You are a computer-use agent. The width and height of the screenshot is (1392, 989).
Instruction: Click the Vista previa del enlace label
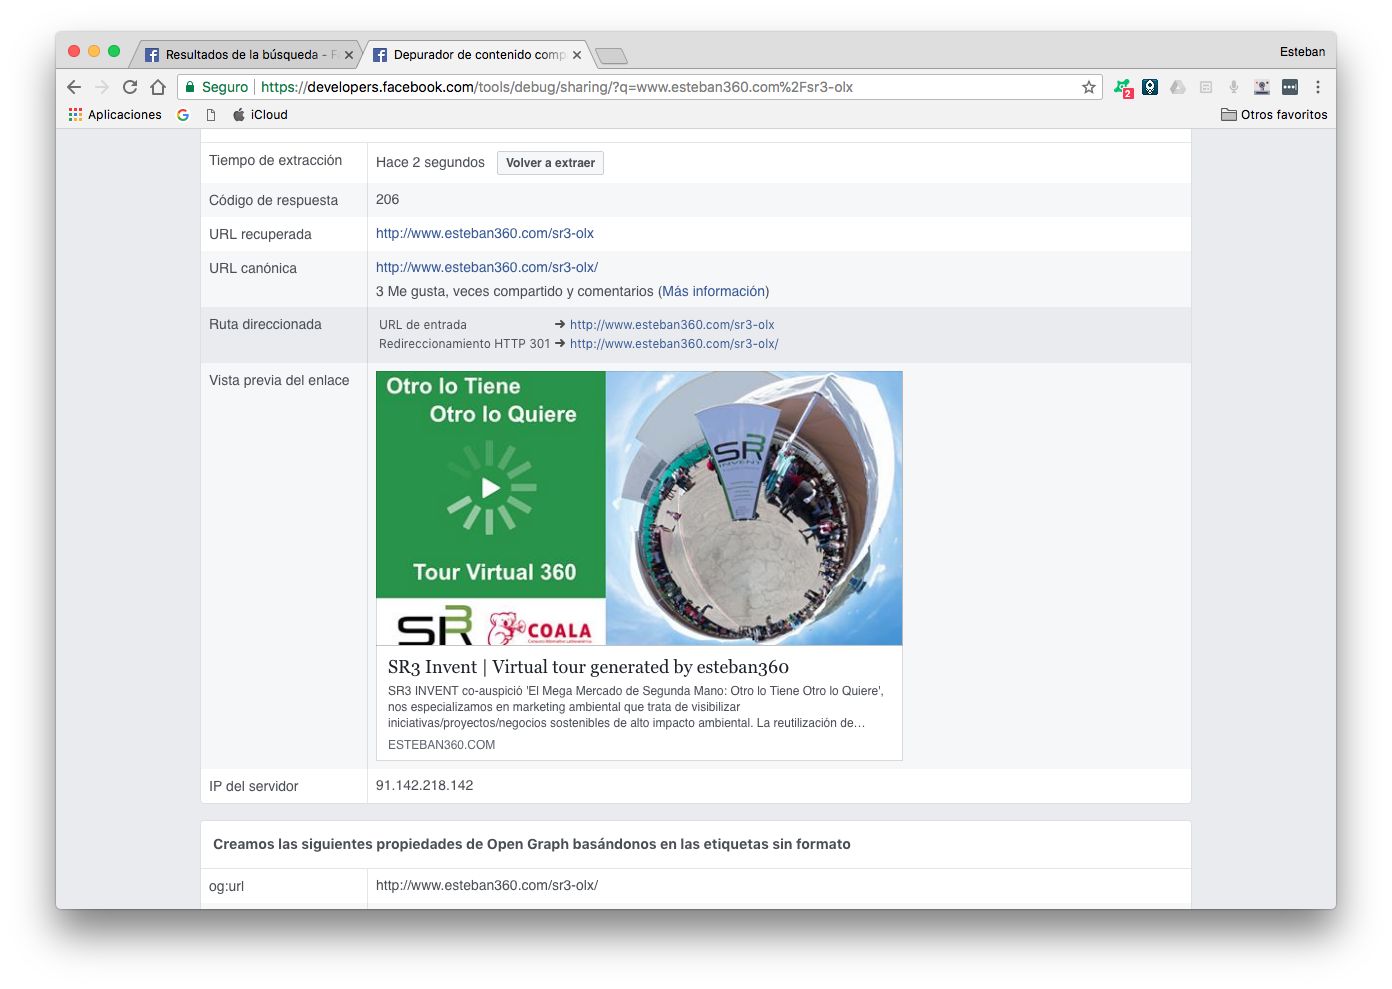(279, 380)
